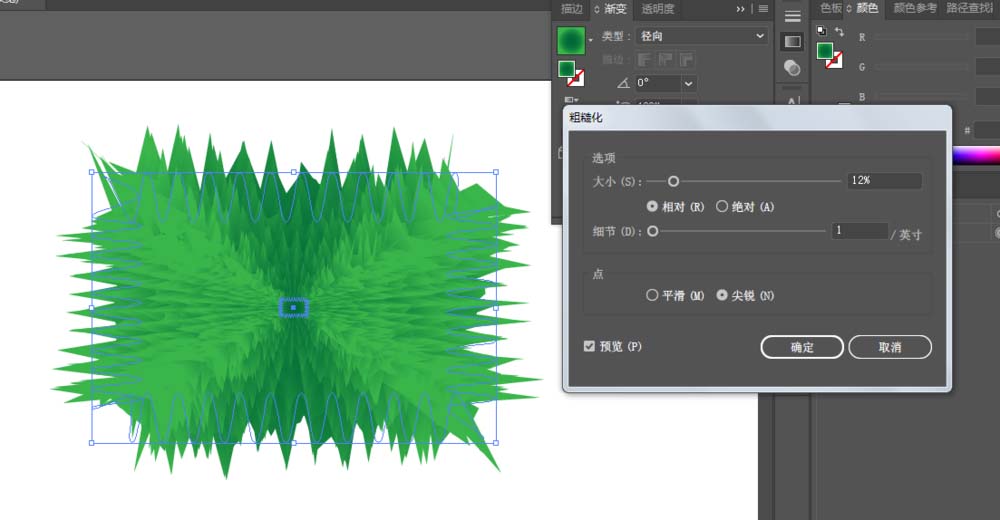1000x520 pixels.
Task: Adjust the 大小 size slider handle
Action: pos(673,182)
